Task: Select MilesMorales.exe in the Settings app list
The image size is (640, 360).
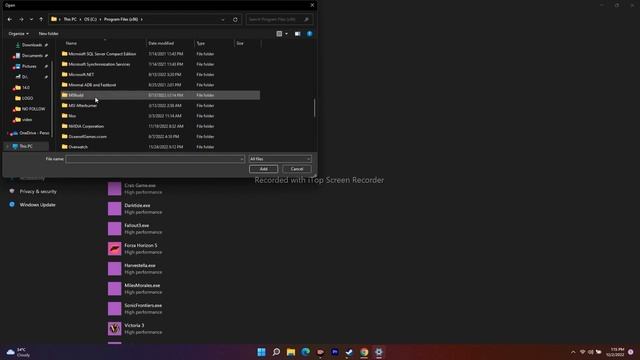Action: [142, 285]
